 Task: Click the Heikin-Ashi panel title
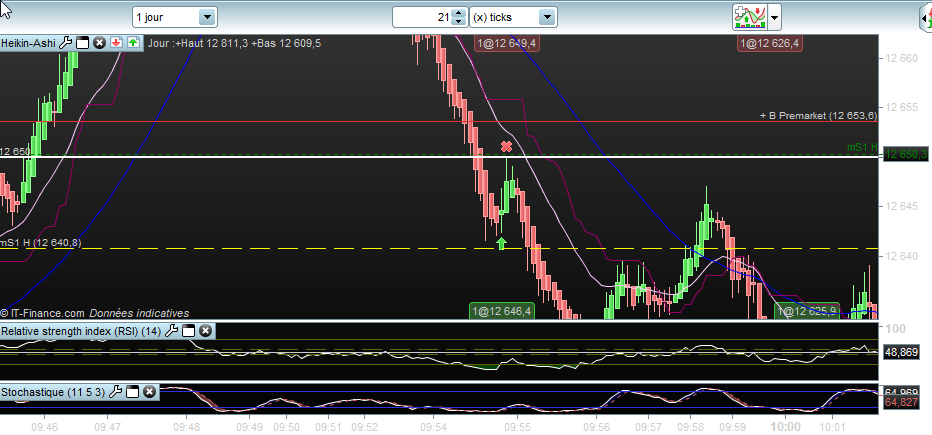(29, 43)
